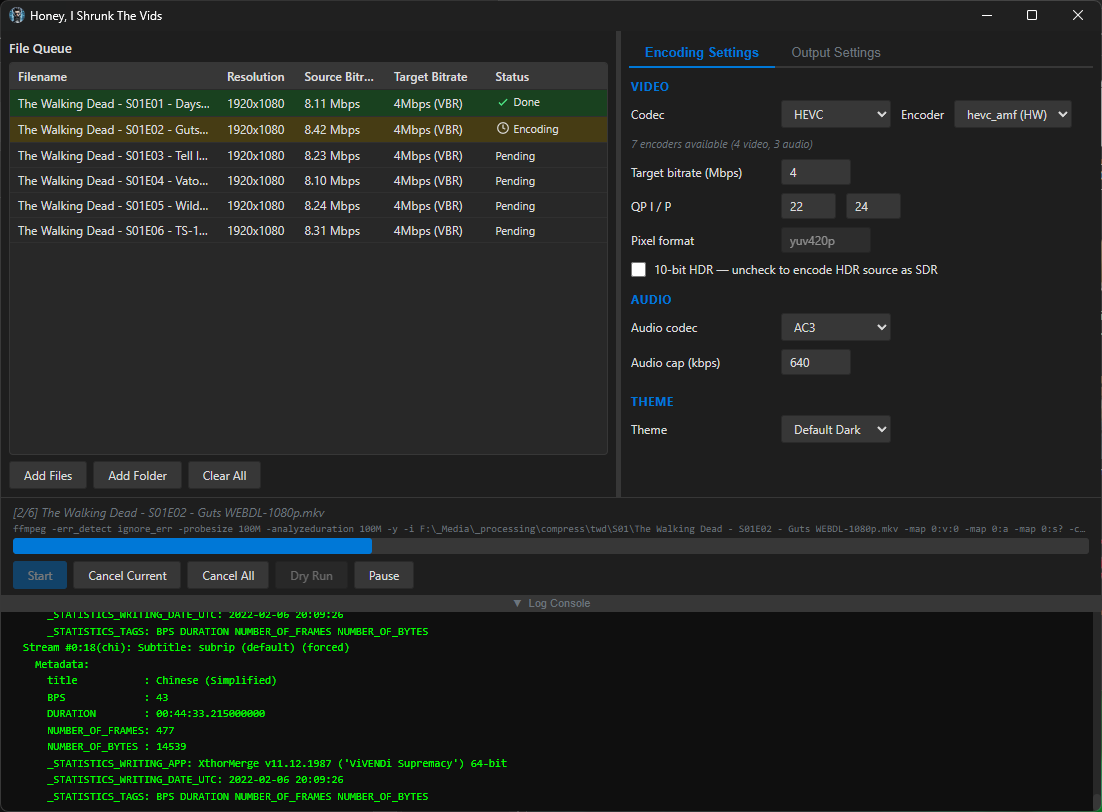Collapse the Log Console triangle
Viewport: 1102px width, 812px height.
(x=517, y=603)
